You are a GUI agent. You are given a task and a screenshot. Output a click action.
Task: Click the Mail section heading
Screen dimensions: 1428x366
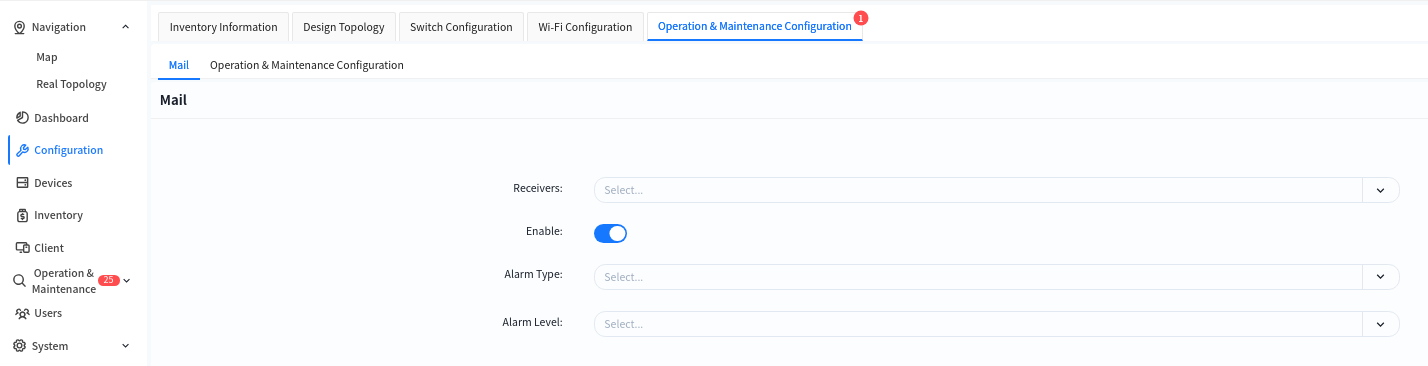pos(173,100)
